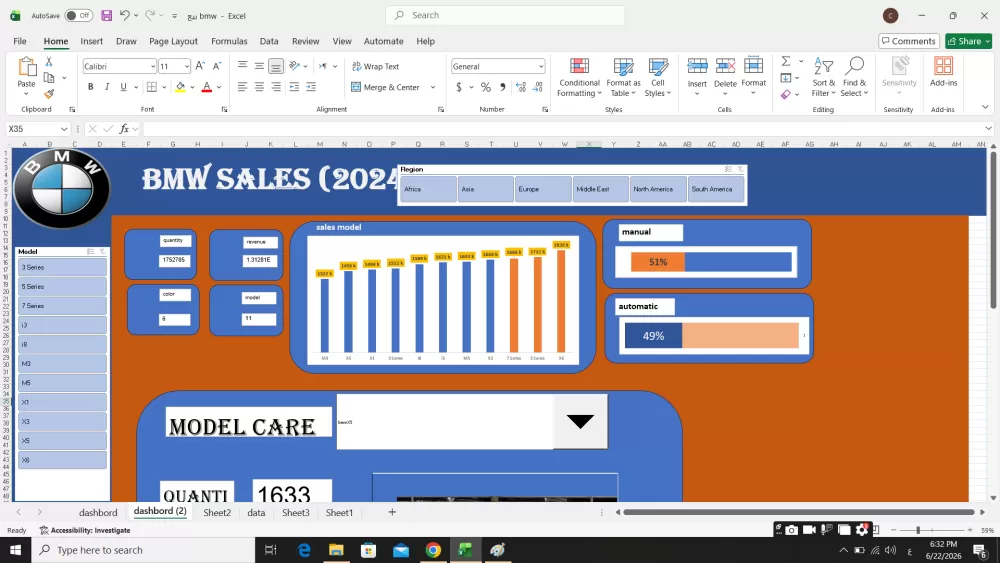This screenshot has height=563, width=1000.
Task: Toggle Bold formatting
Action: [91, 87]
